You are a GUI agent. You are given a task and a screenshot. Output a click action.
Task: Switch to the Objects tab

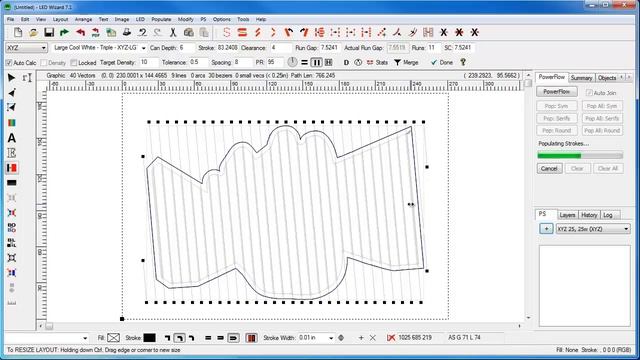(x=607, y=78)
